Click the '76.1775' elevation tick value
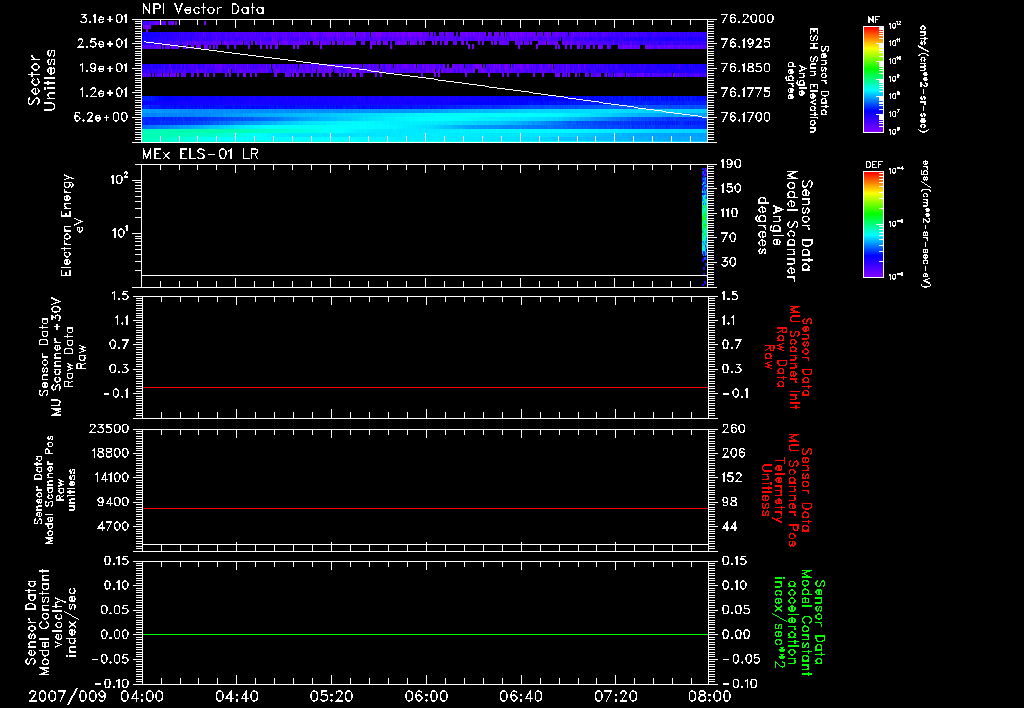This screenshot has height=708, width=1024. point(746,93)
